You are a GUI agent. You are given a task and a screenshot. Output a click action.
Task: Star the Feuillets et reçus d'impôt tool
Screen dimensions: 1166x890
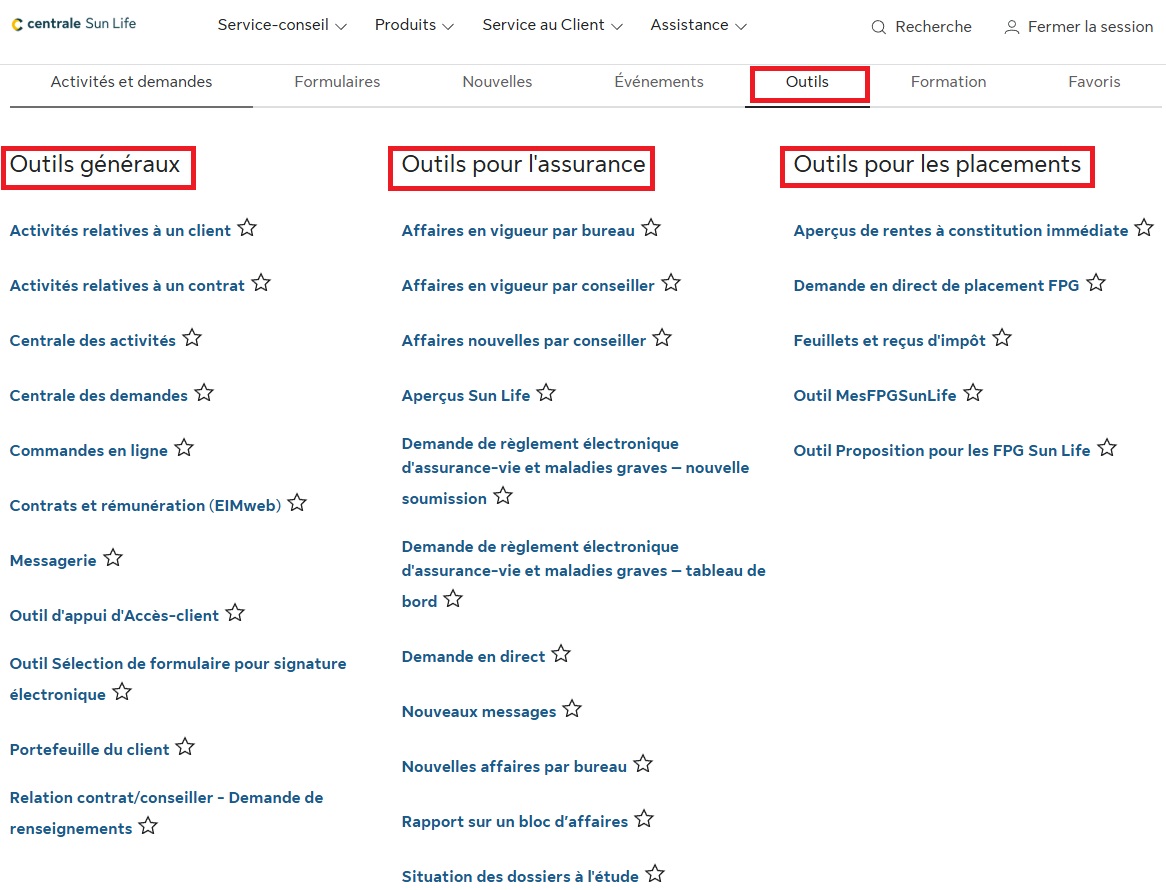pyautogui.click(x=1002, y=338)
